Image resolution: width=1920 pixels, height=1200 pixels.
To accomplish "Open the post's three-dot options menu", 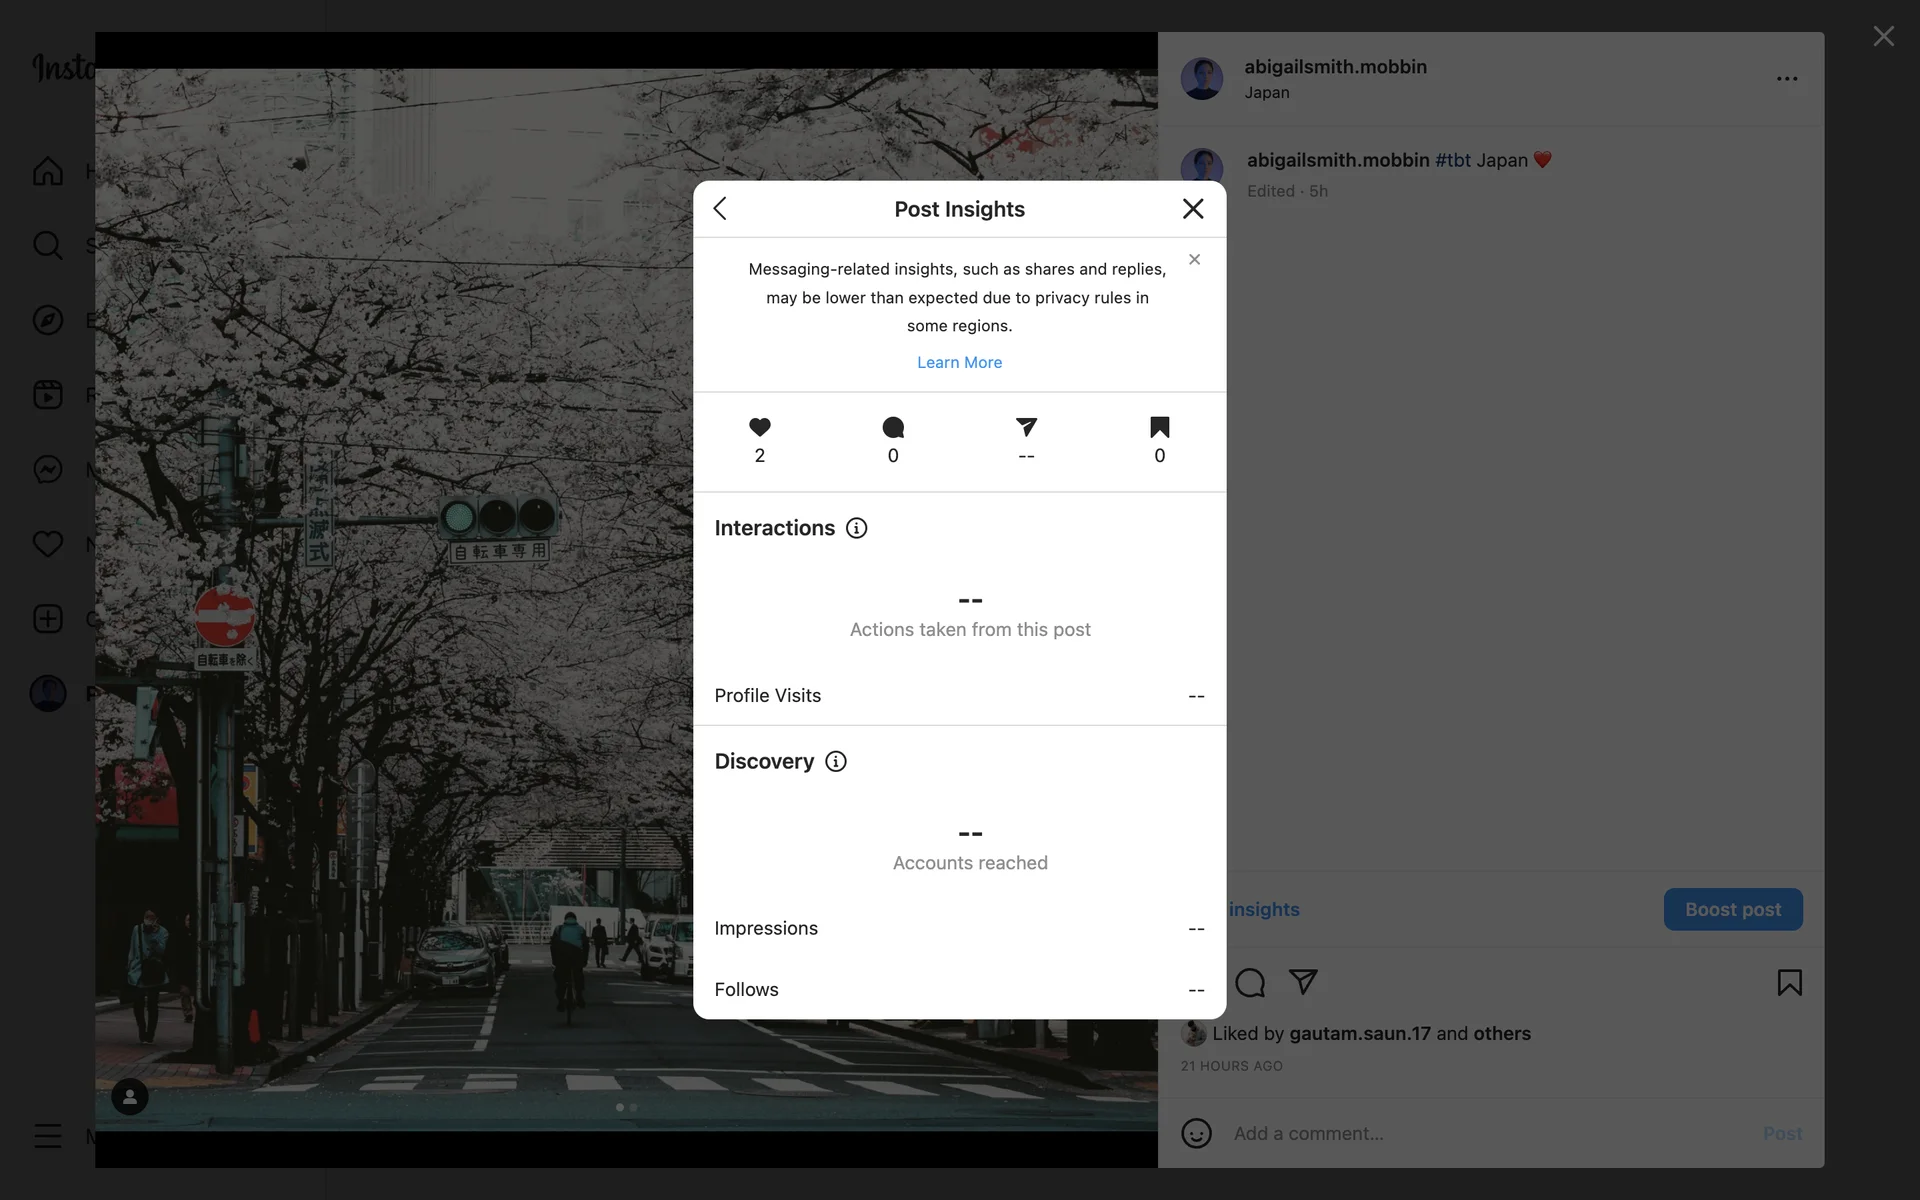I will click(1786, 79).
